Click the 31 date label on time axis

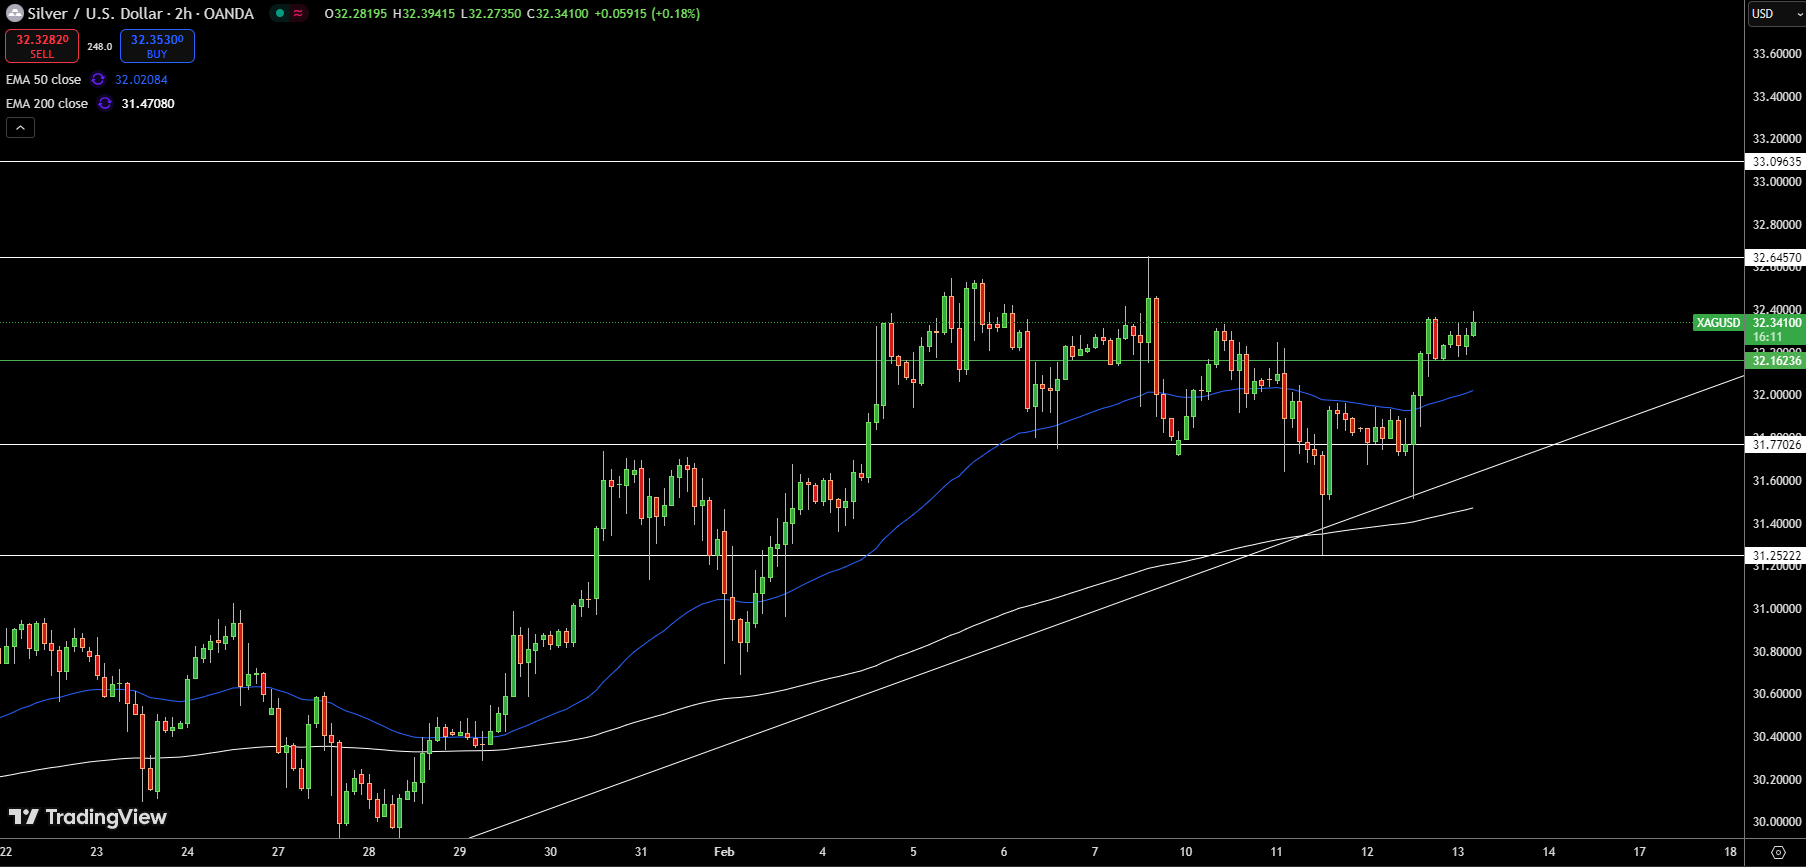click(641, 852)
